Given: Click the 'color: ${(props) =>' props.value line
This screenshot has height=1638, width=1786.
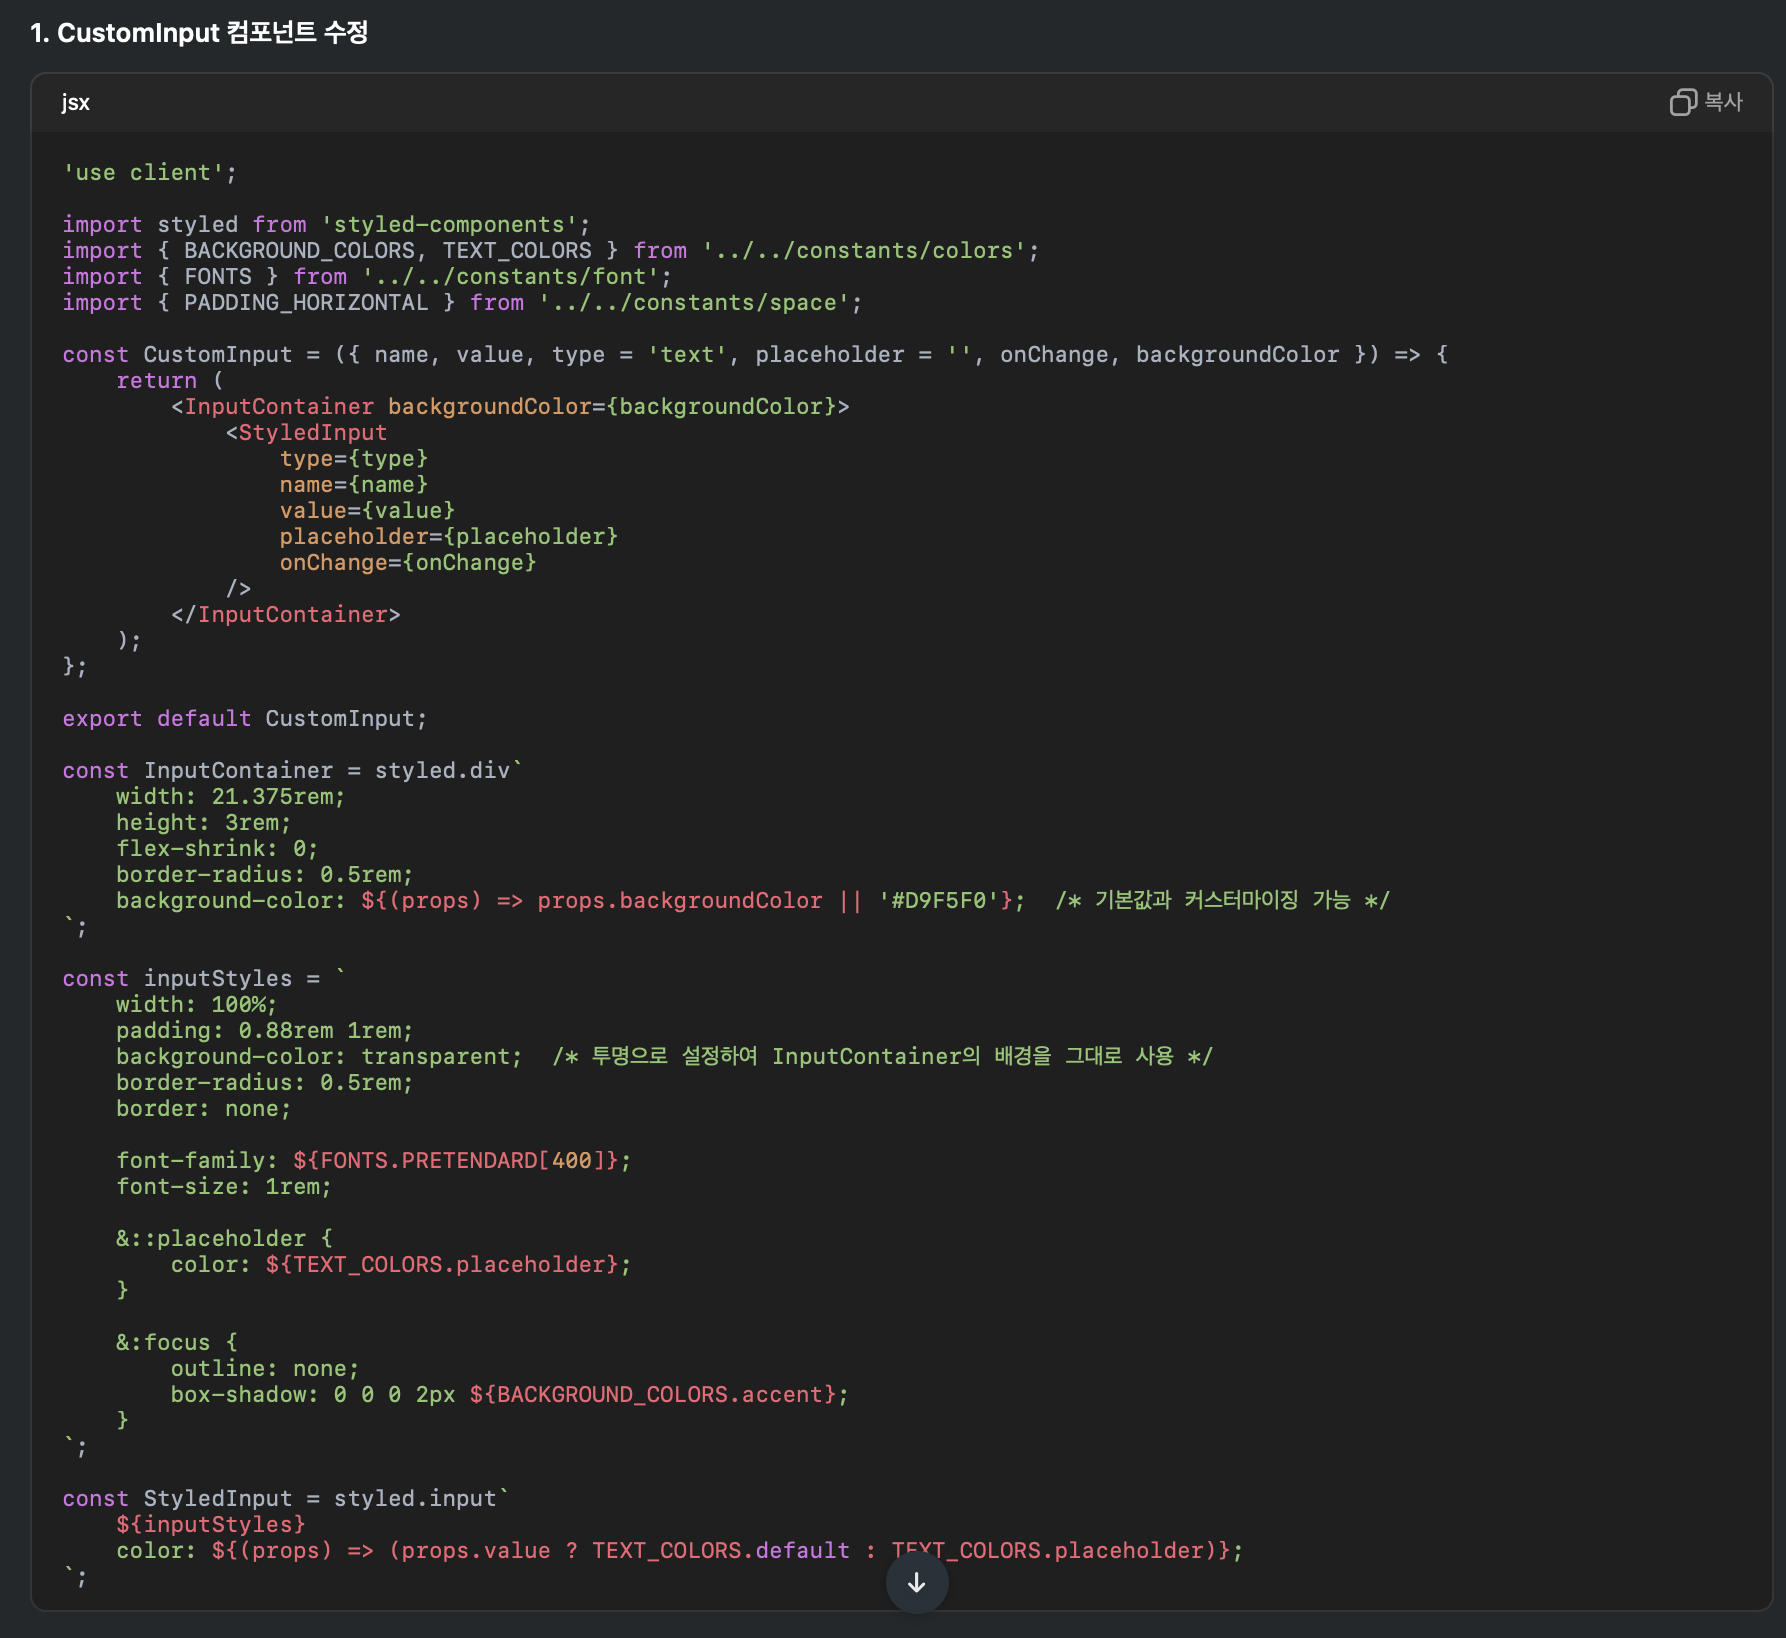Looking at the screenshot, I should (x=680, y=1551).
